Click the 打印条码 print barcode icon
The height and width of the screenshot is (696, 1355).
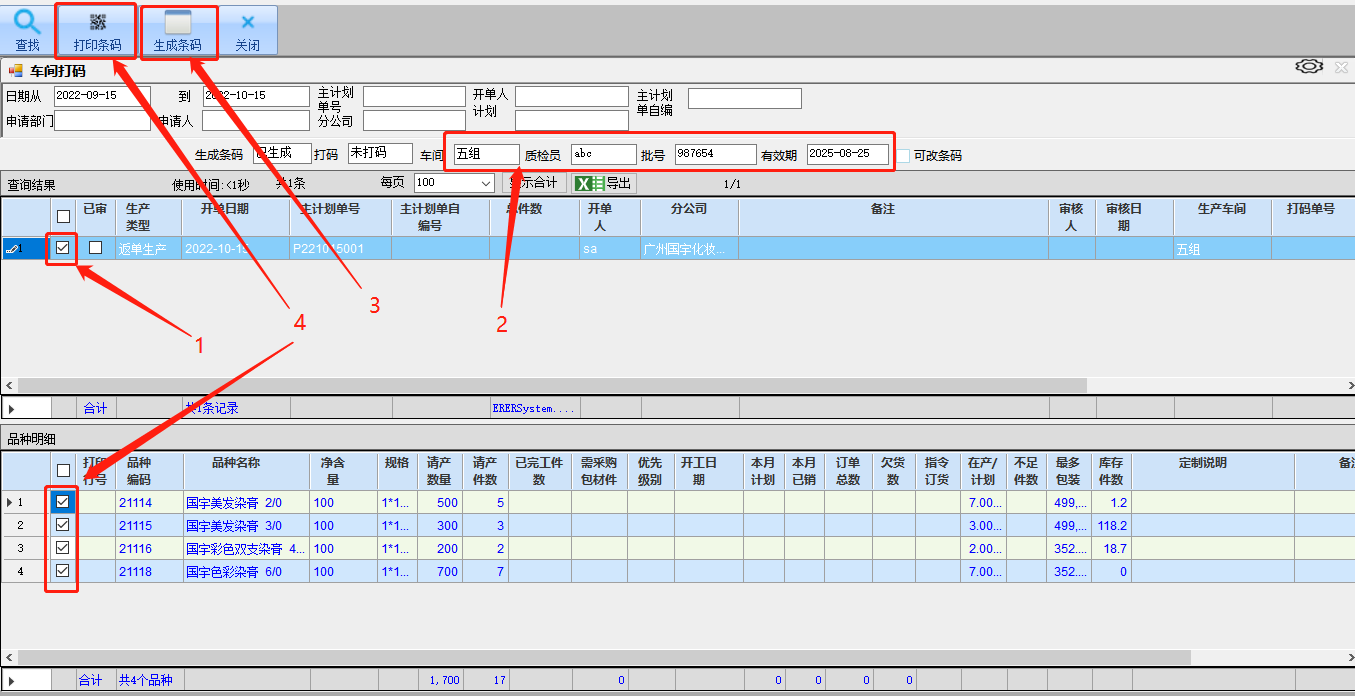(x=97, y=22)
